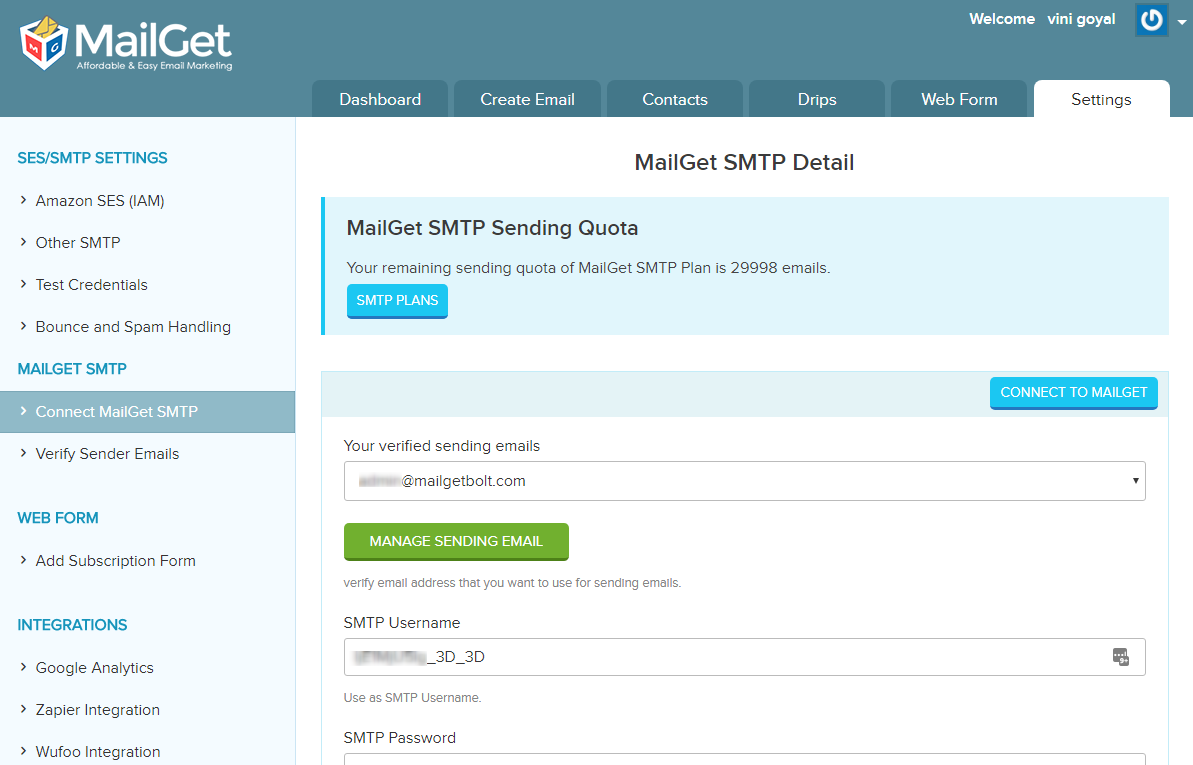Viewport: 1193px width, 765px height.
Task: Click the chevron next to Zapier Integration
Action: [x=23, y=709]
